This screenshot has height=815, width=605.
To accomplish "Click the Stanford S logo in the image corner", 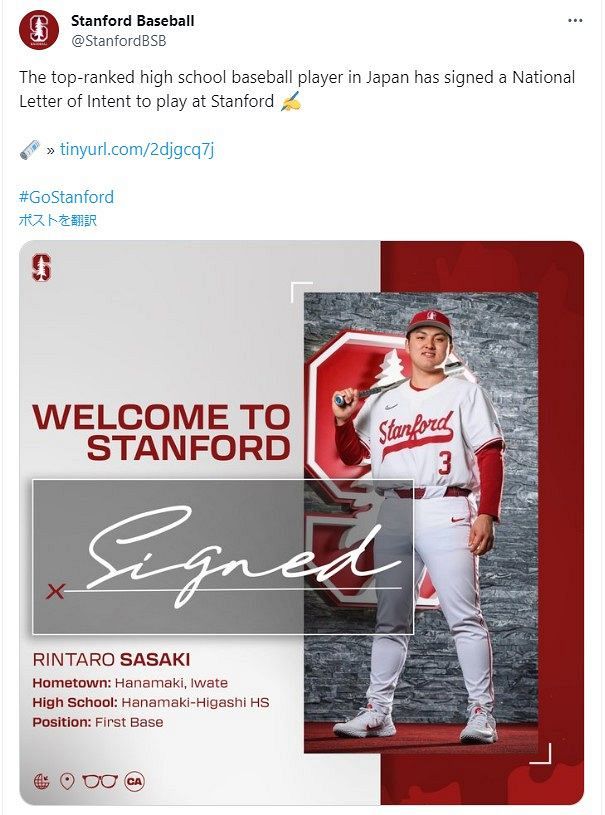I will [41, 268].
